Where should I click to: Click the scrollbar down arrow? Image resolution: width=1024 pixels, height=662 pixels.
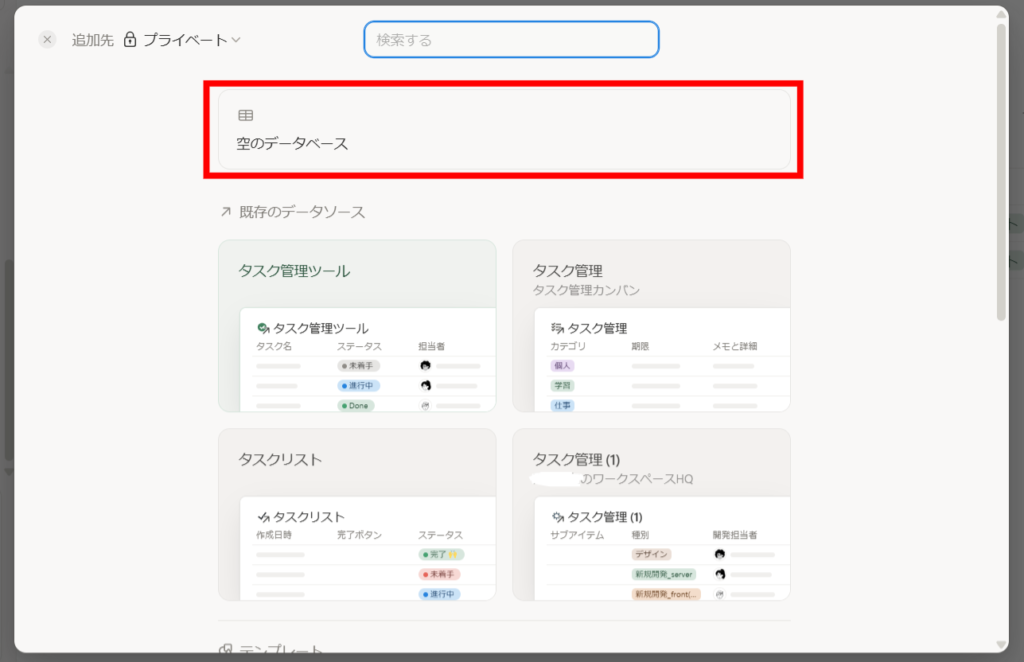pyautogui.click(x=1001, y=644)
